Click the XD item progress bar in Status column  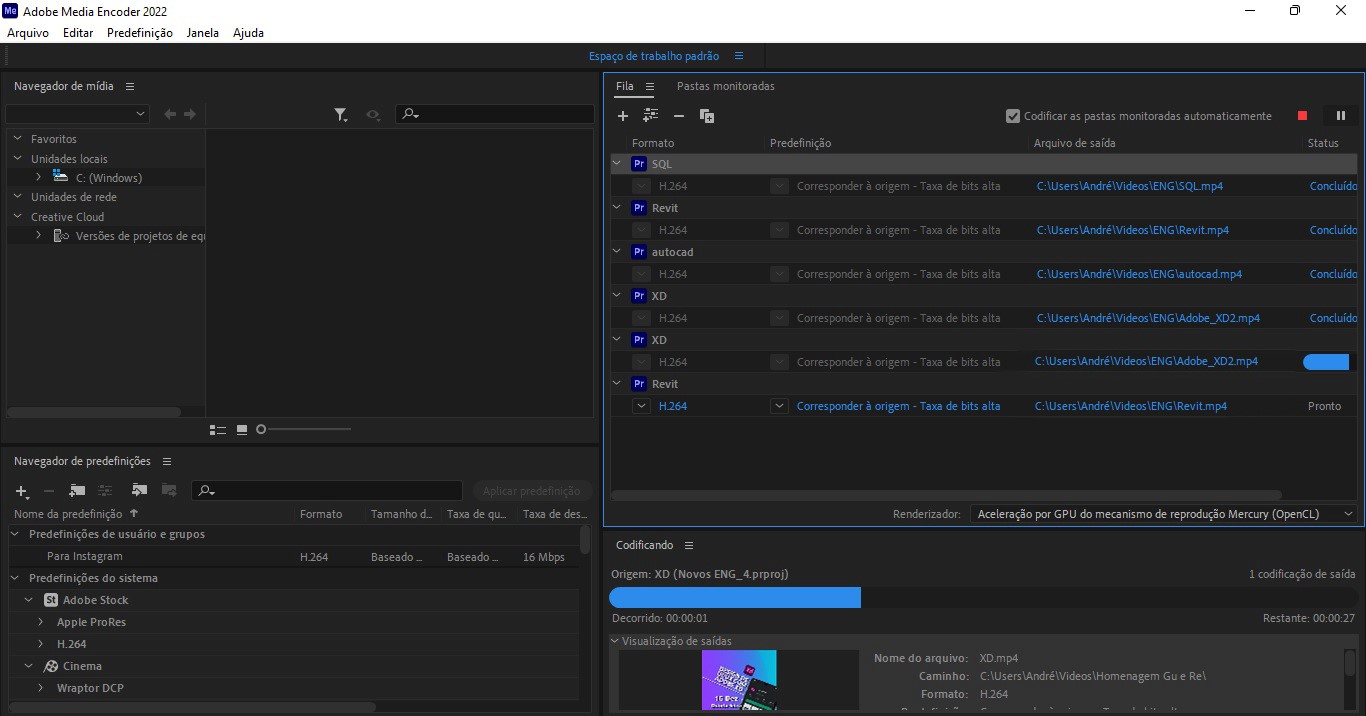1326,362
